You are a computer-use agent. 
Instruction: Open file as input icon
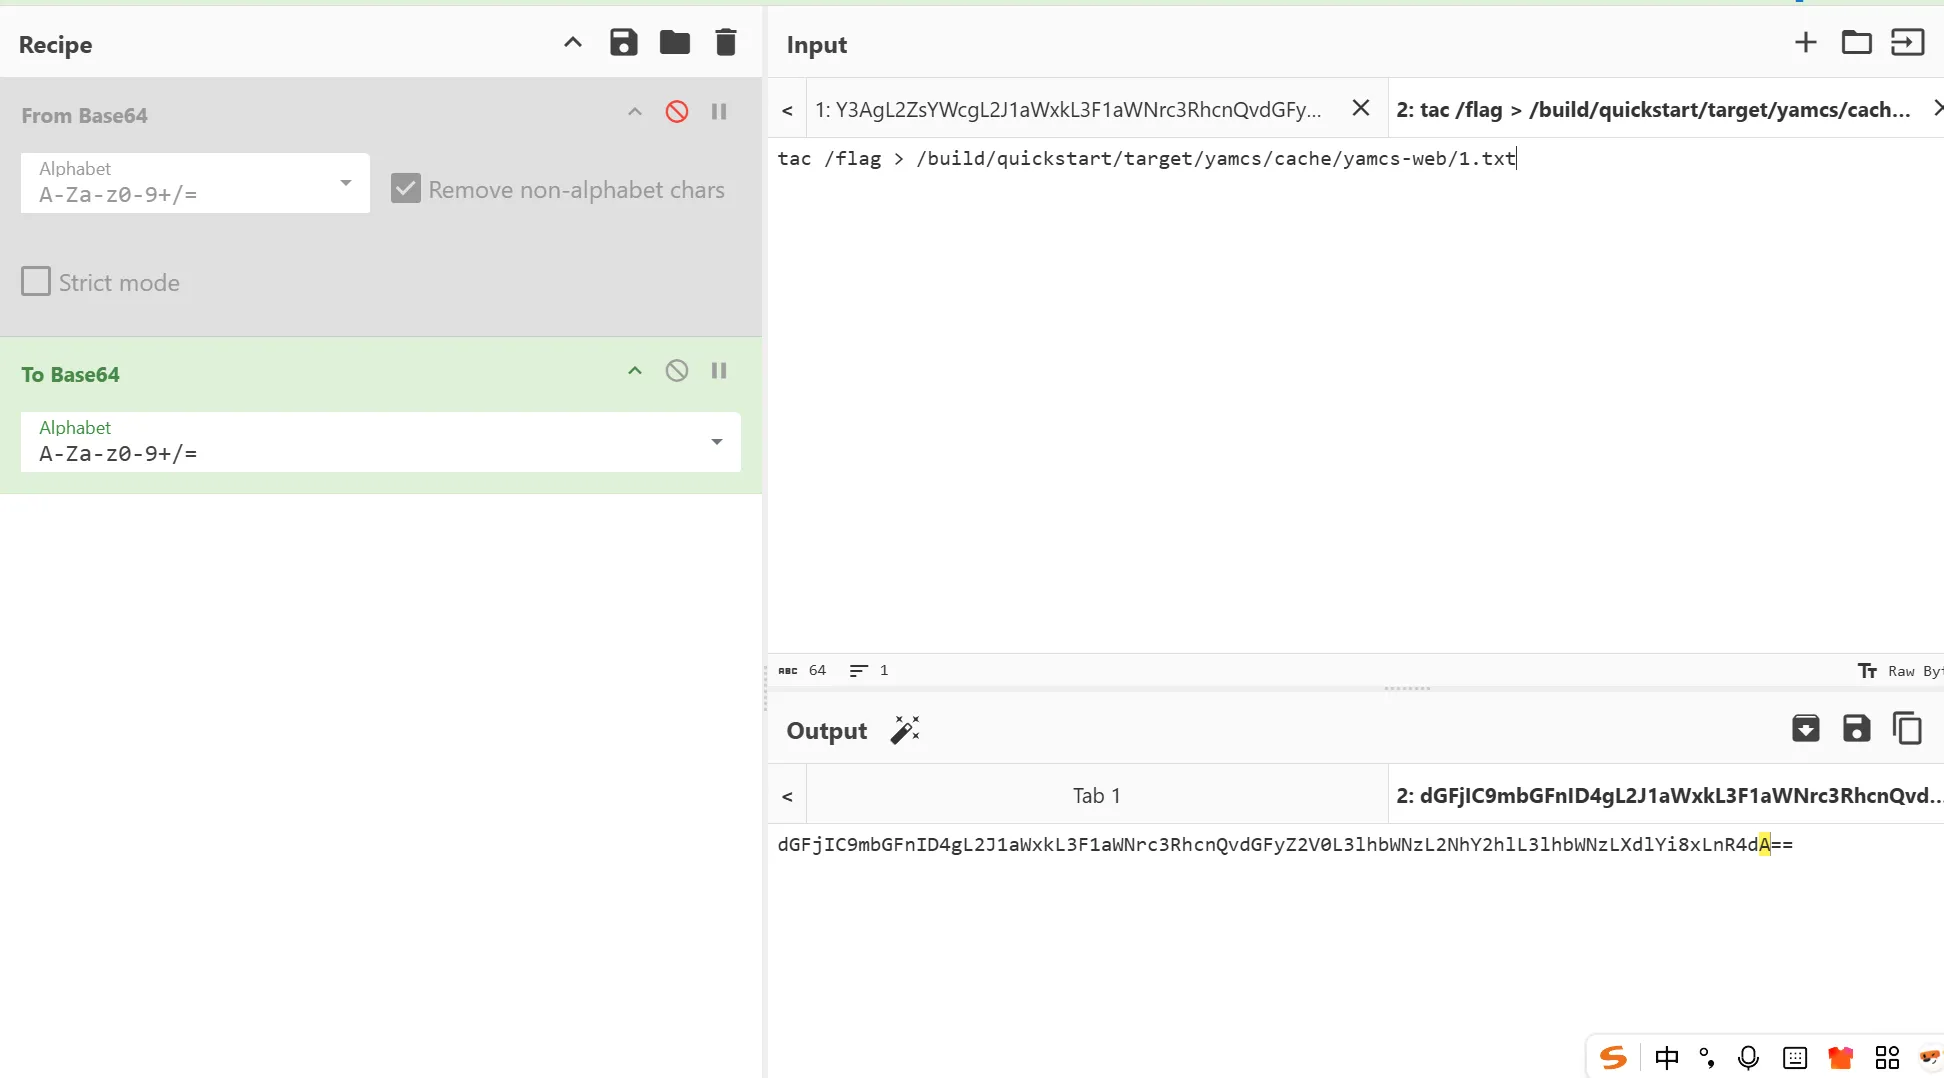[1856, 43]
